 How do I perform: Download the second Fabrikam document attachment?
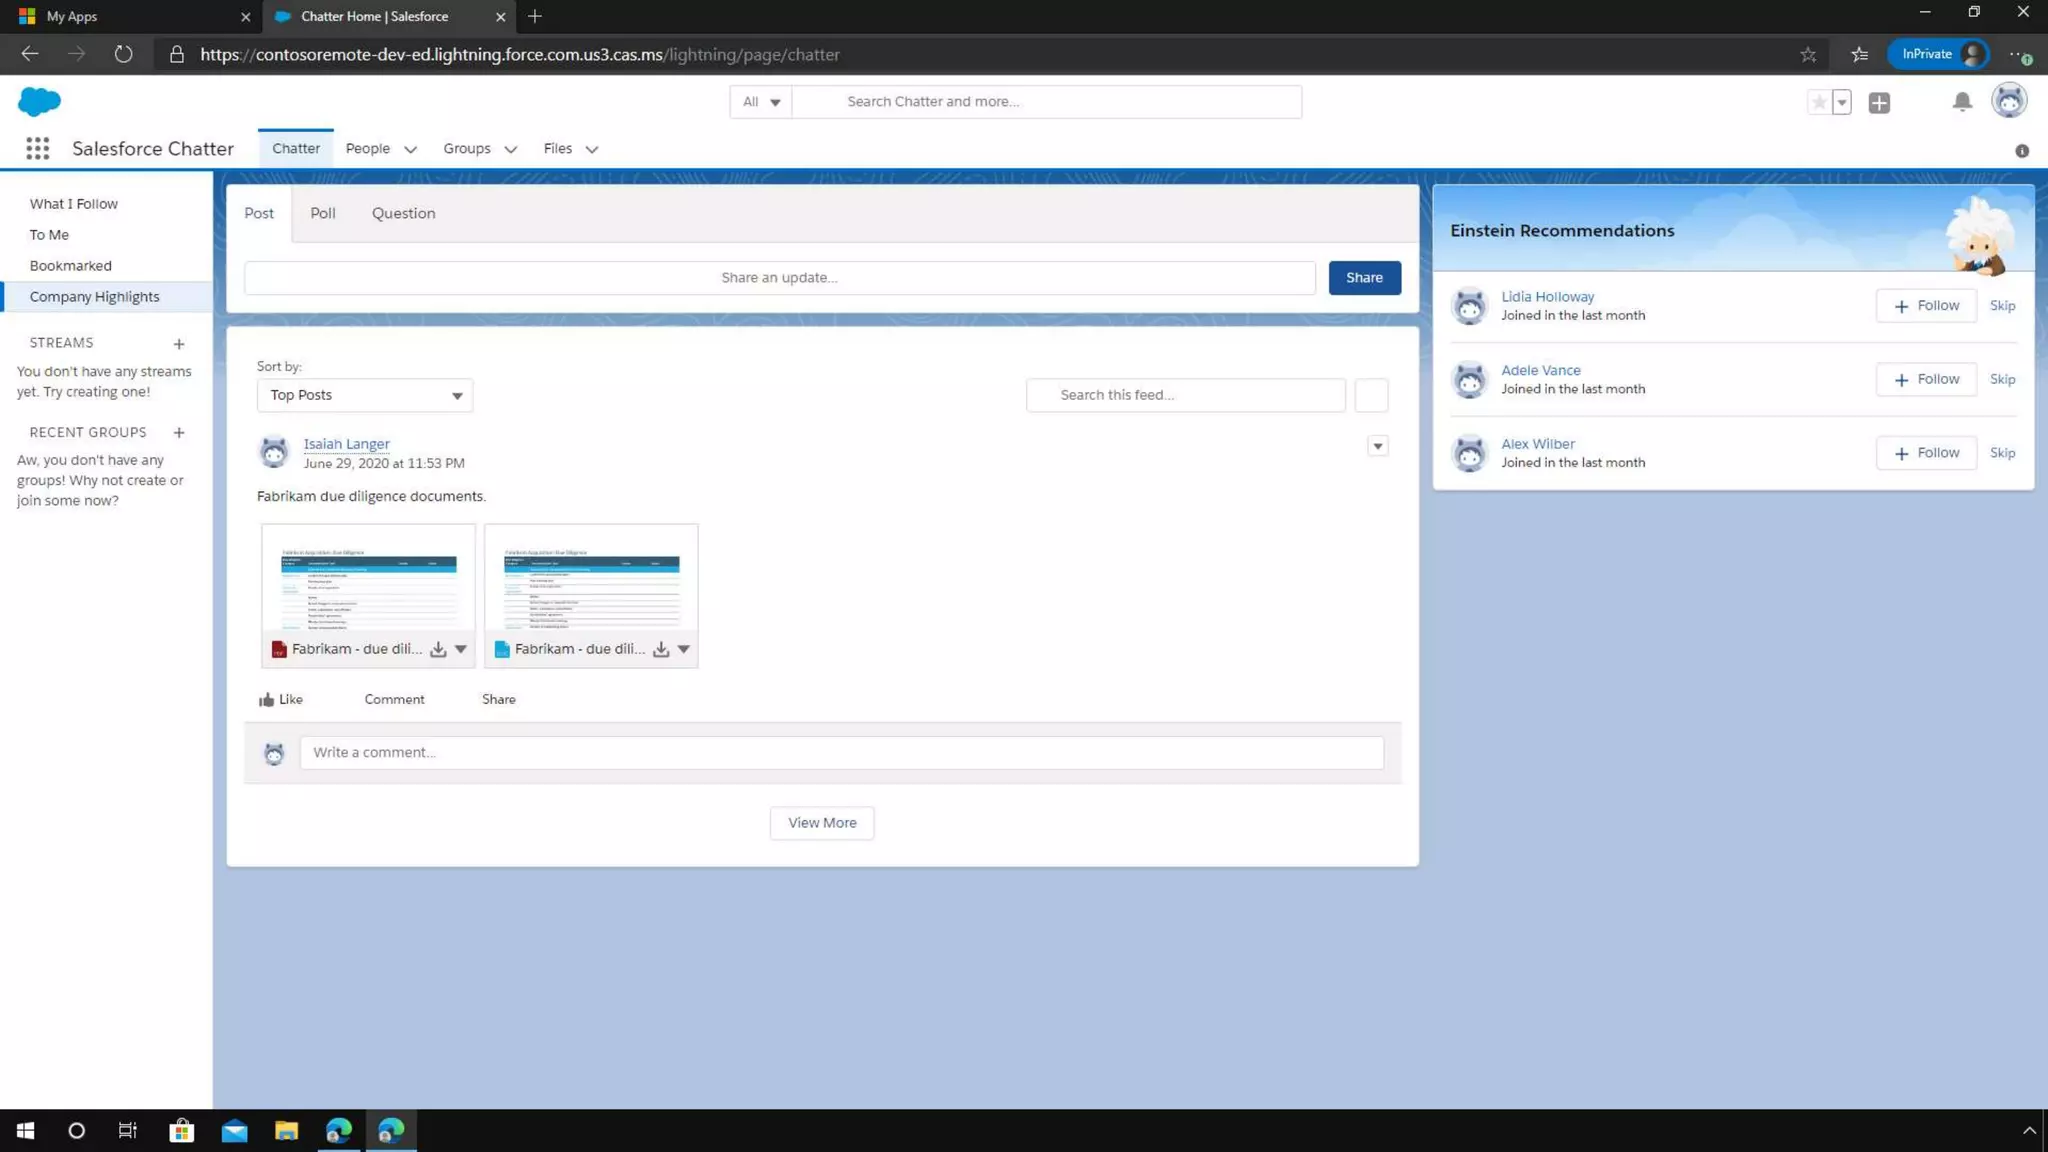point(661,649)
